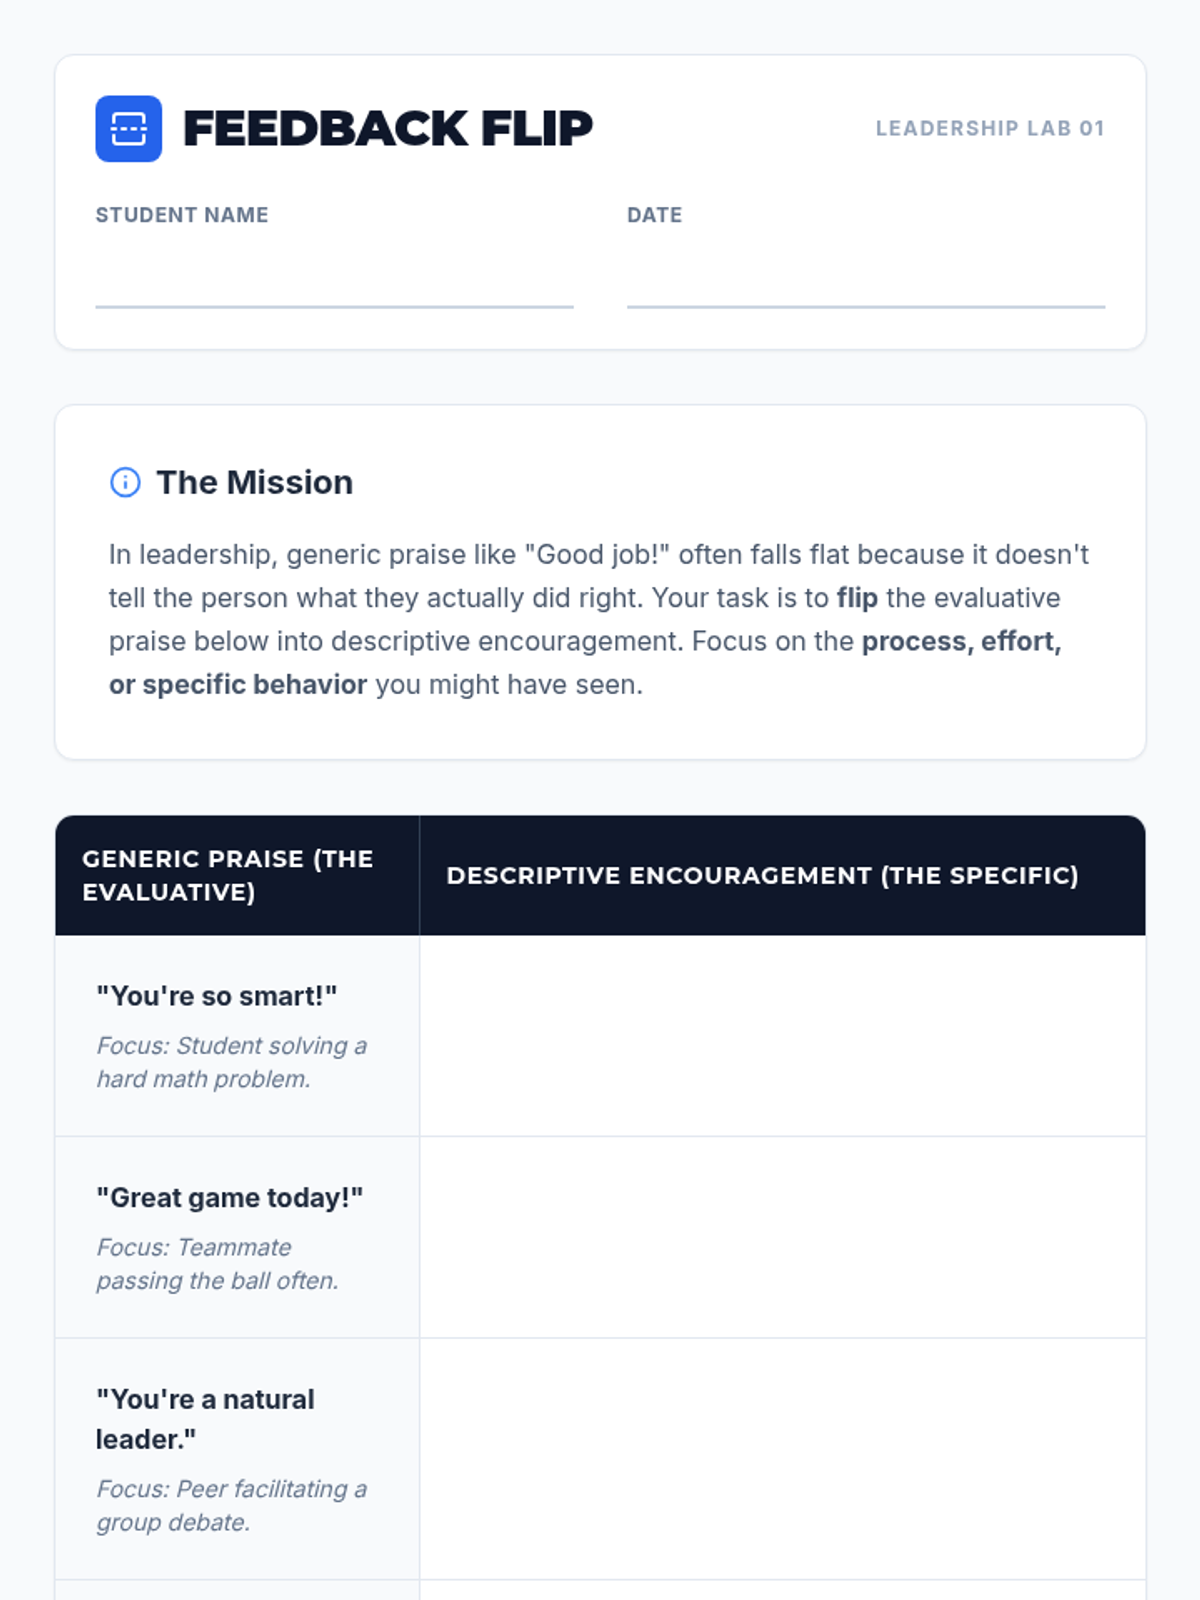
Task: Click the Date input line
Action: (866, 278)
